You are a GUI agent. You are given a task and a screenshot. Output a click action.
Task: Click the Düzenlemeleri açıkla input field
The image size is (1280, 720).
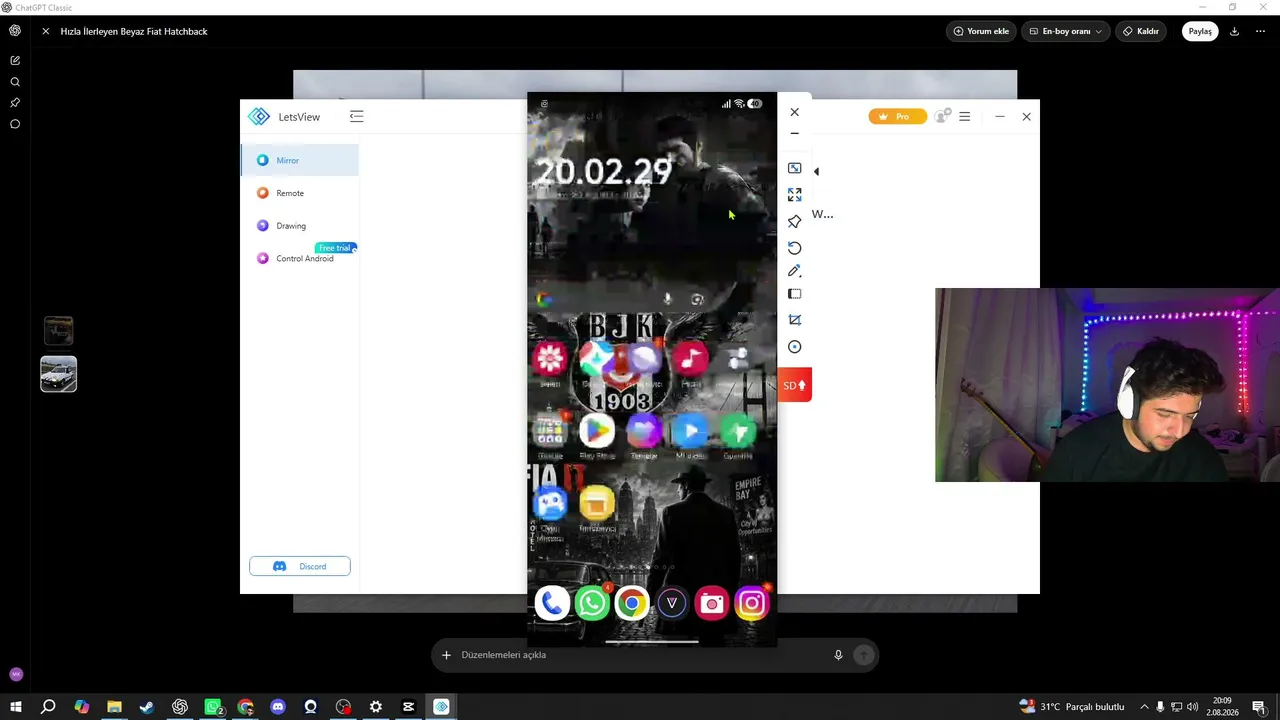pyautogui.click(x=640, y=655)
